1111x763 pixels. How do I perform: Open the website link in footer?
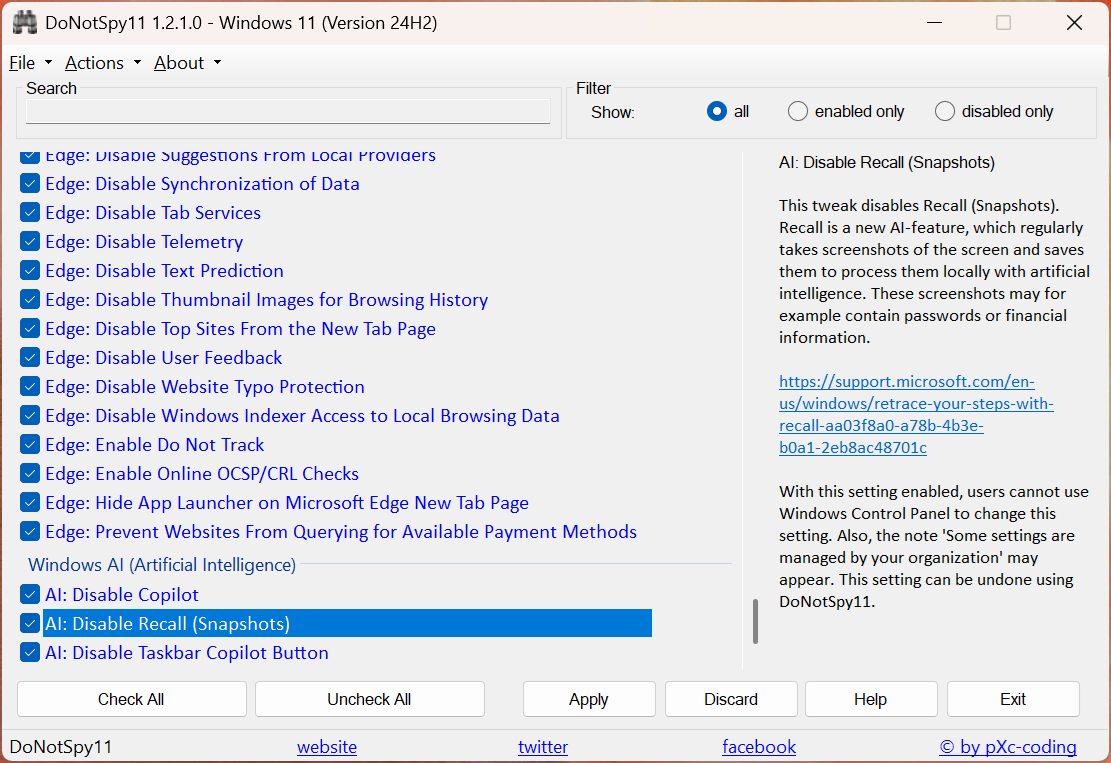pos(327,747)
